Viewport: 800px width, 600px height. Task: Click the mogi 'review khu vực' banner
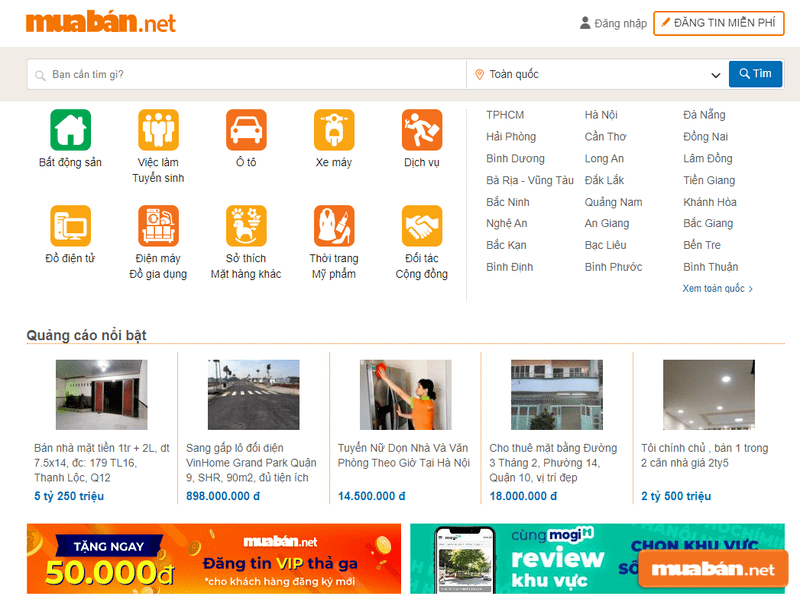[x=597, y=559]
